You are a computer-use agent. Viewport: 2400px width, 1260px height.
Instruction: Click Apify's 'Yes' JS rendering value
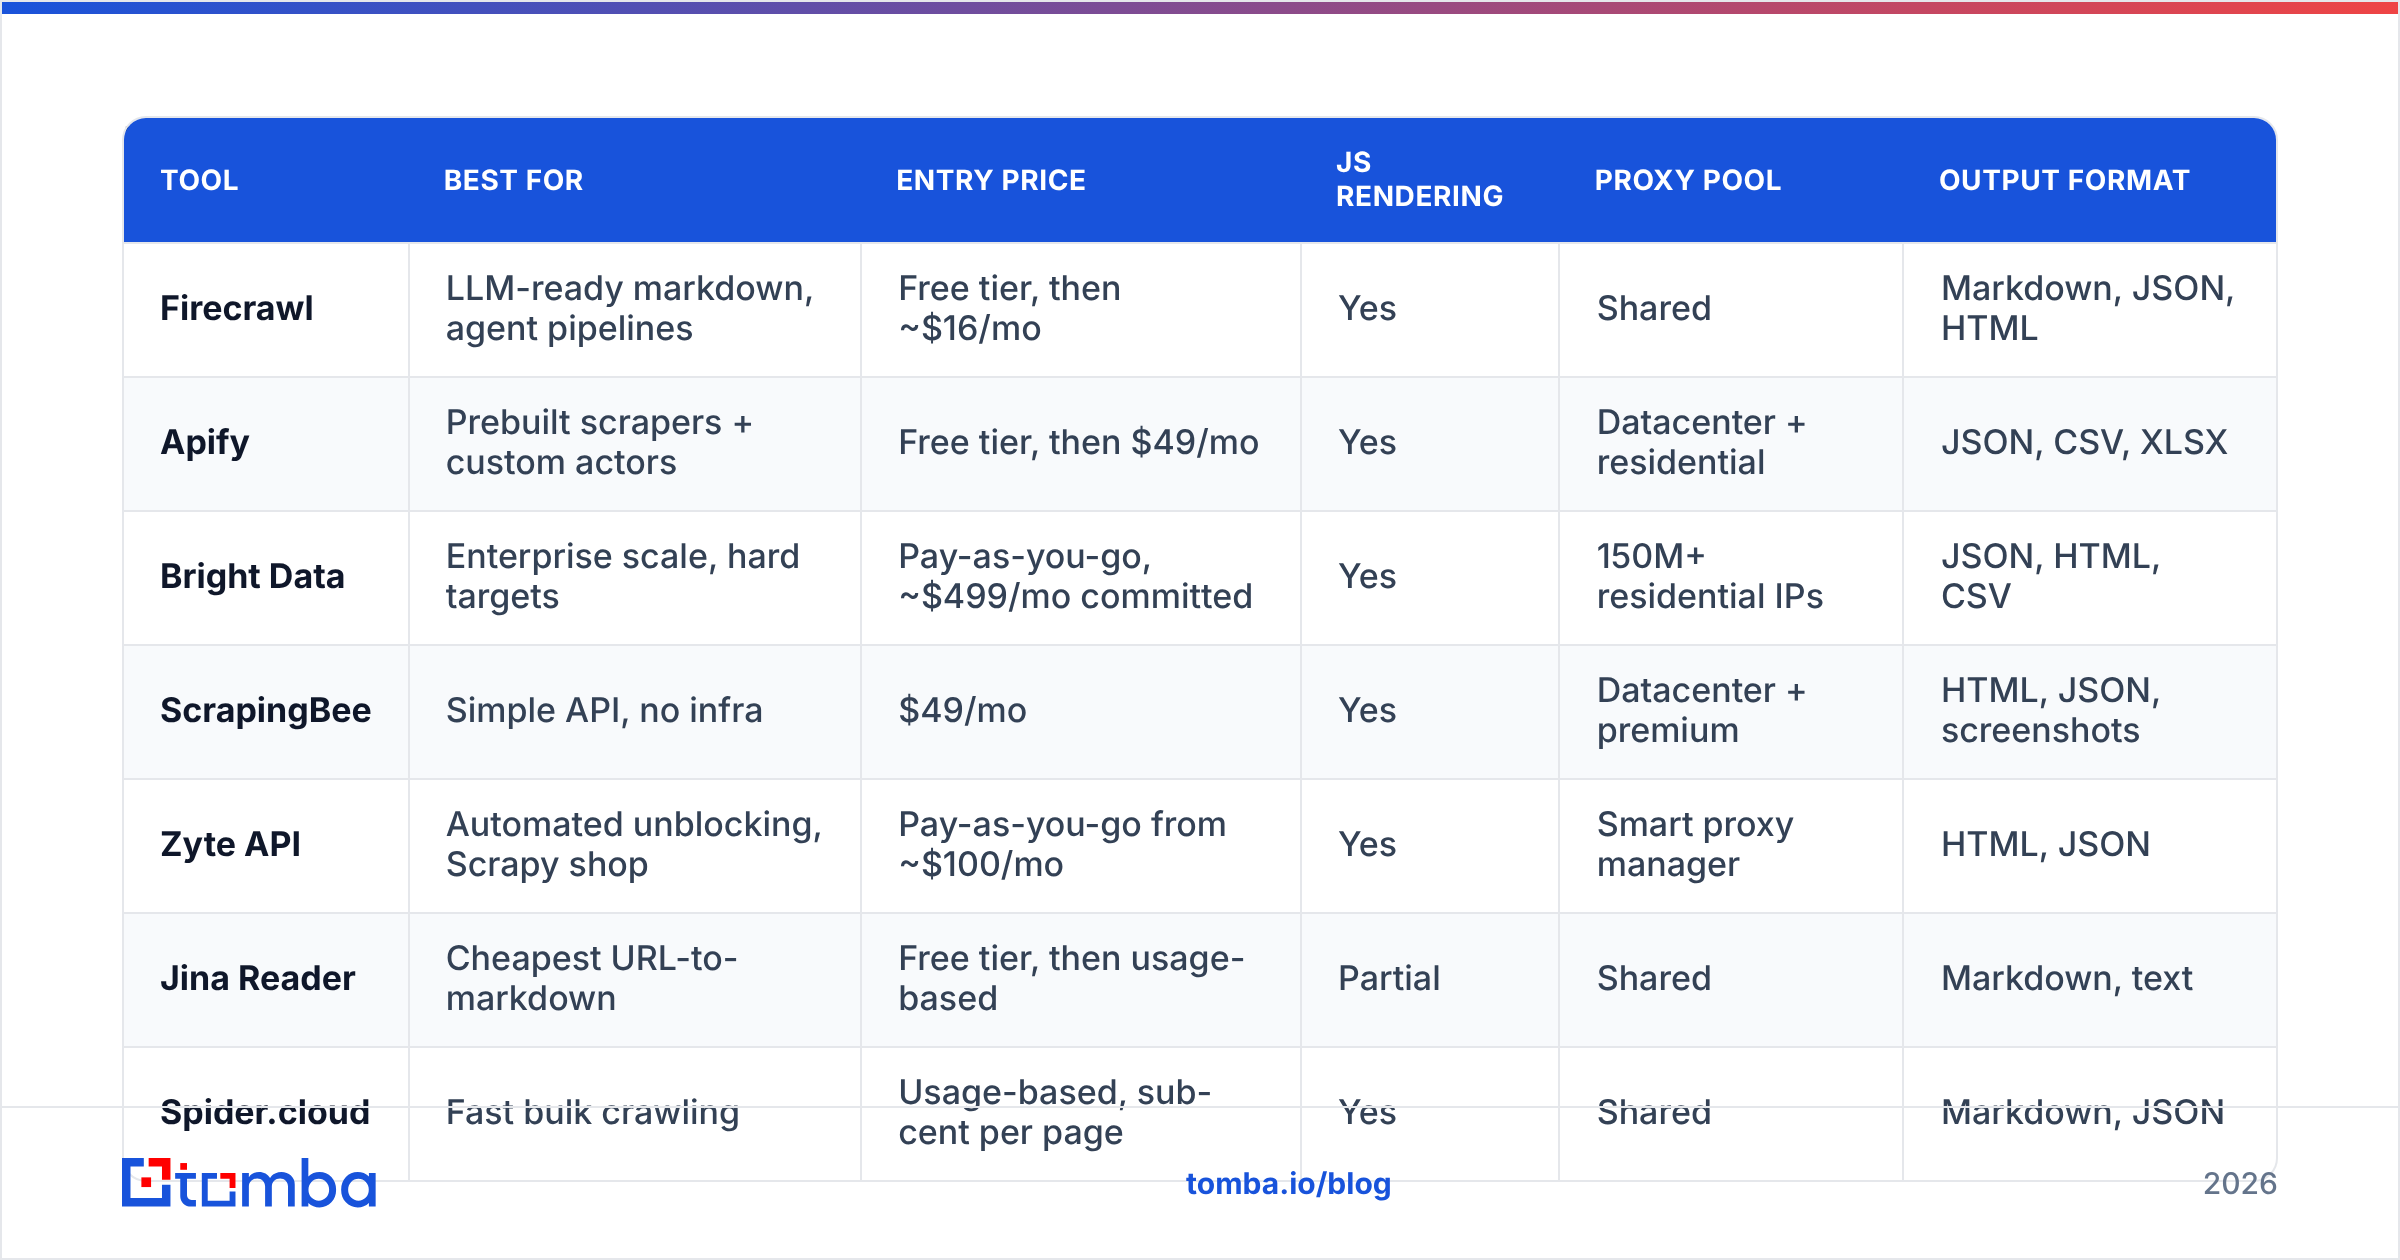click(x=1367, y=442)
